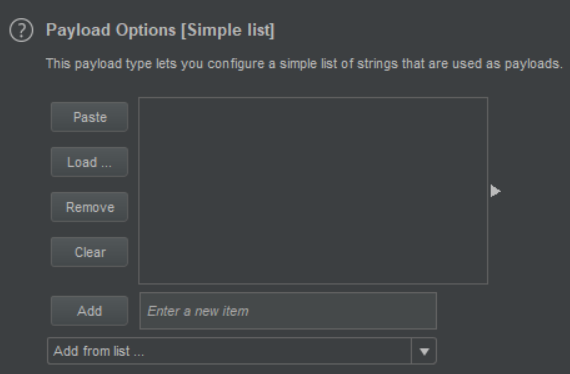
Task: Open the predefined payload lists dropdown
Action: point(242,351)
